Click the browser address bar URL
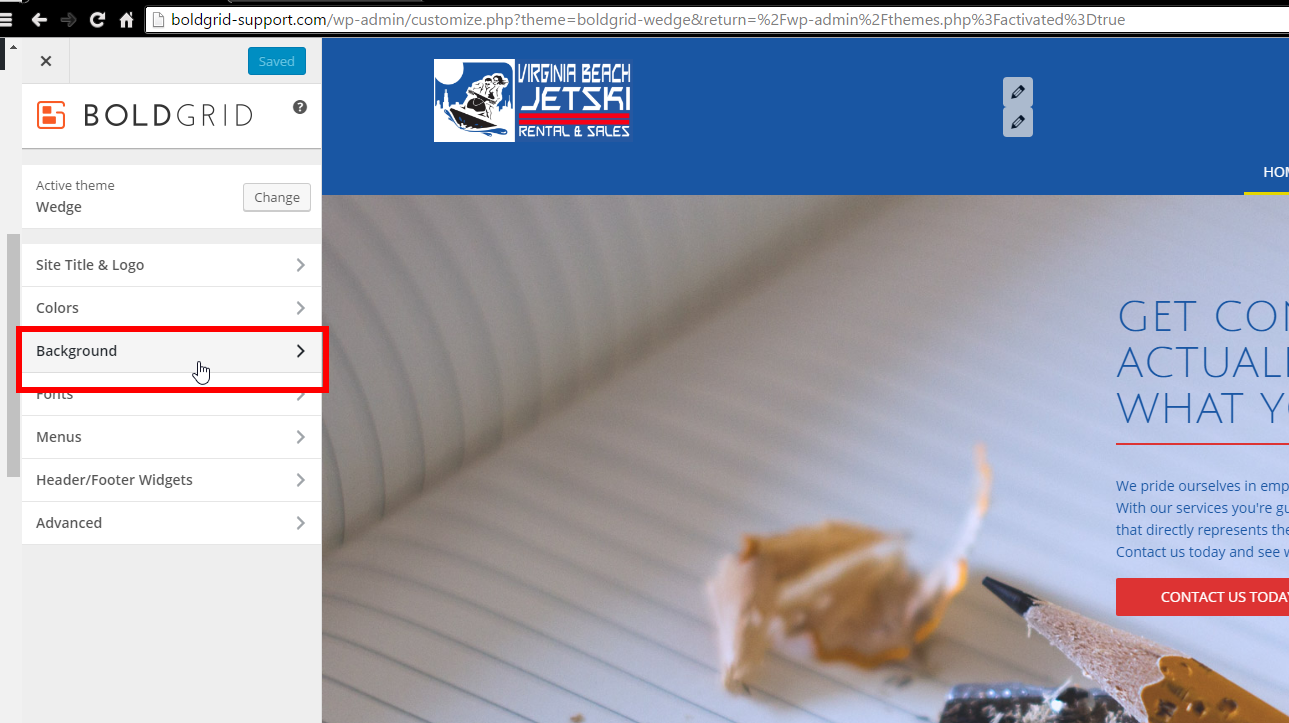Screen dimensions: 1289x723 [648, 19]
